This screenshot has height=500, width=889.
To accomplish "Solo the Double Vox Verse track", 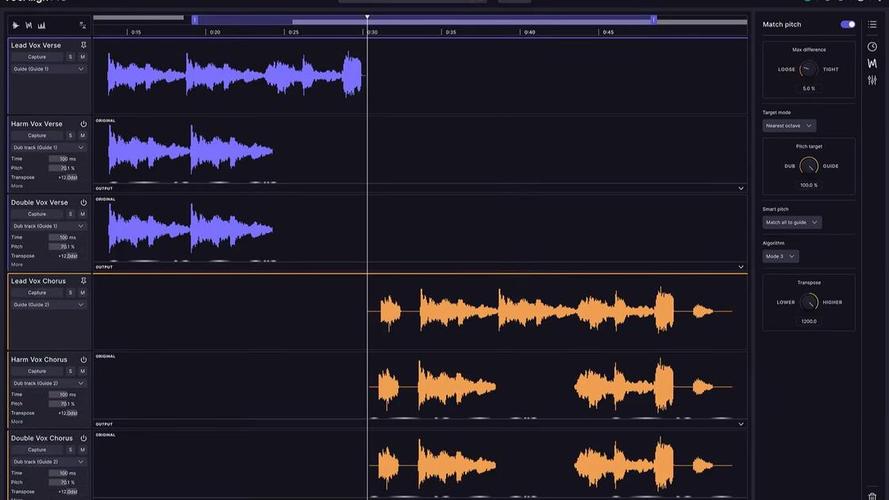I will tap(70, 214).
